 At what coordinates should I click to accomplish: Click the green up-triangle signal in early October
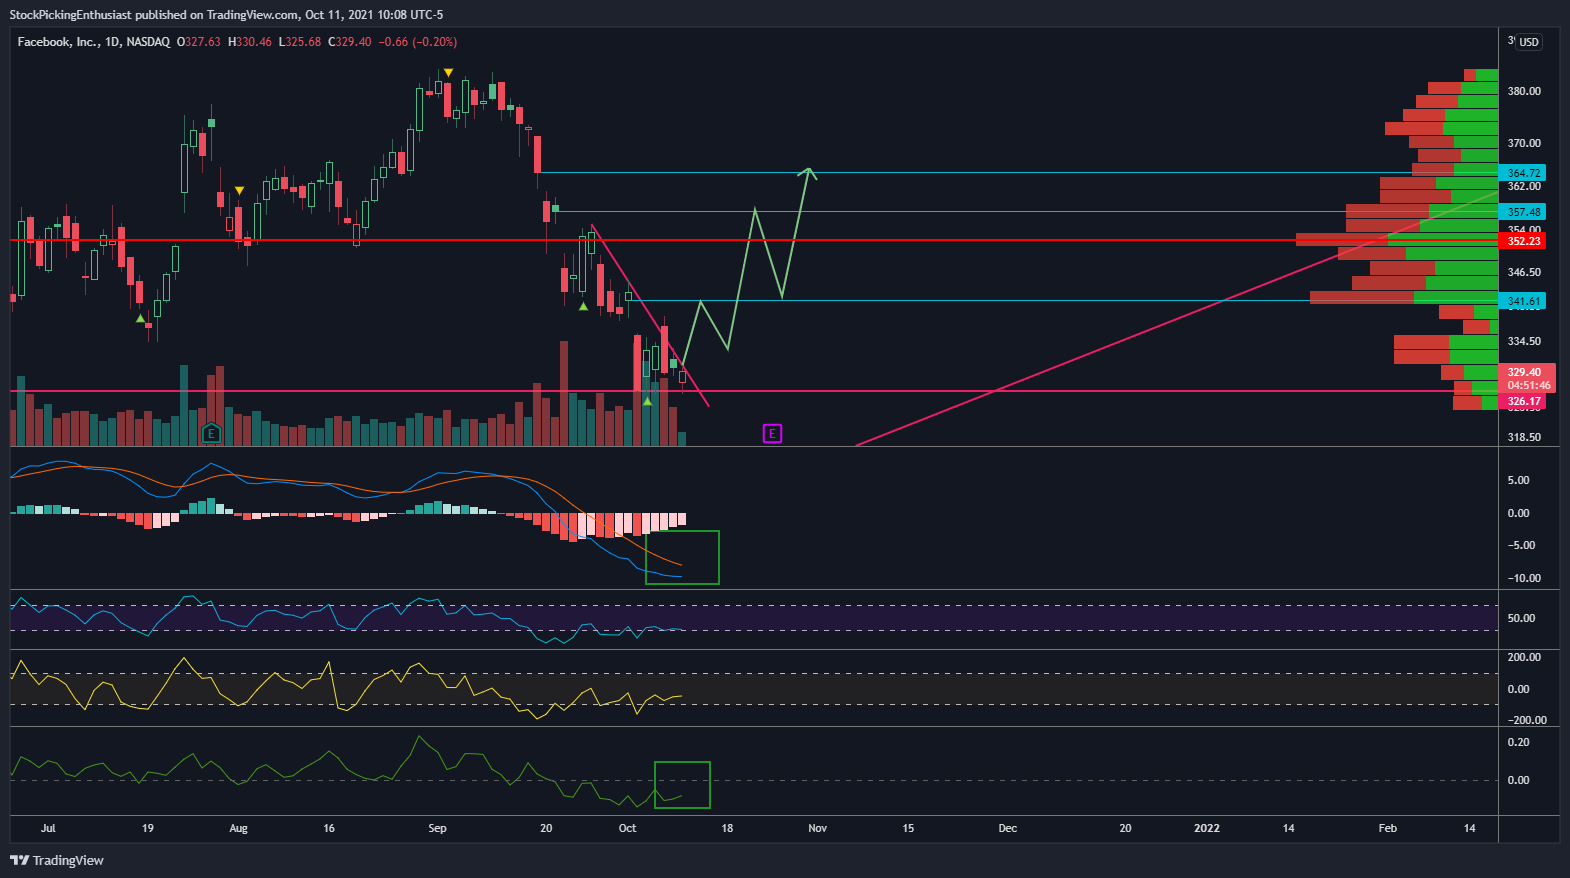click(x=647, y=401)
